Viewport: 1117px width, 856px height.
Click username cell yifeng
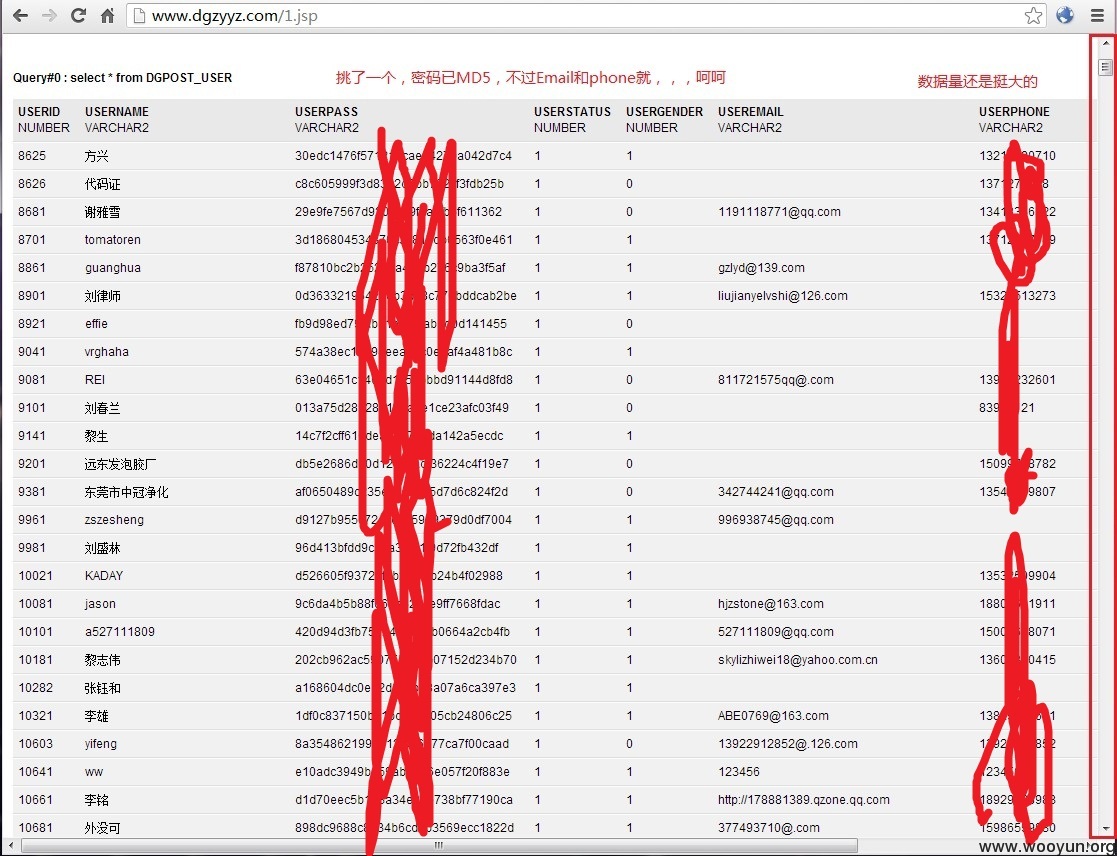[x=100, y=744]
